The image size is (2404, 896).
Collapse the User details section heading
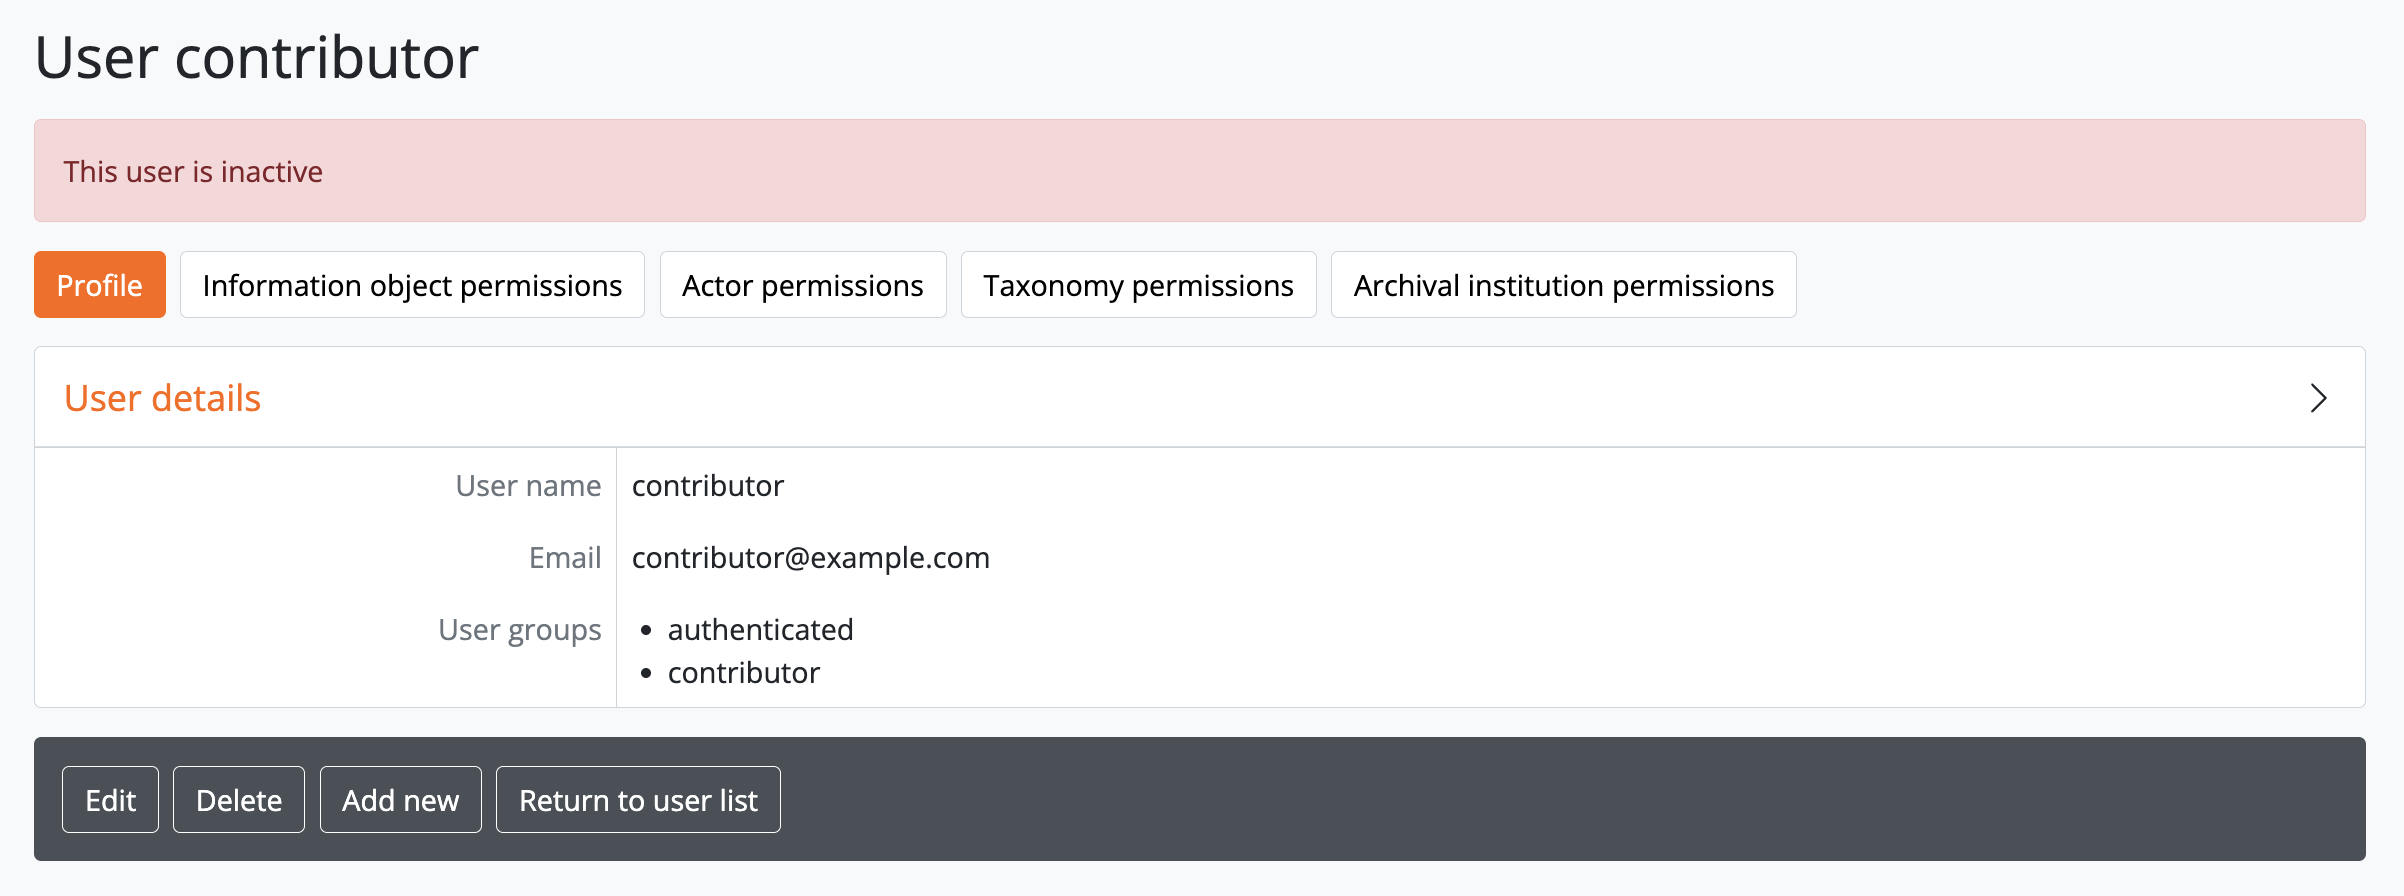tap(162, 398)
